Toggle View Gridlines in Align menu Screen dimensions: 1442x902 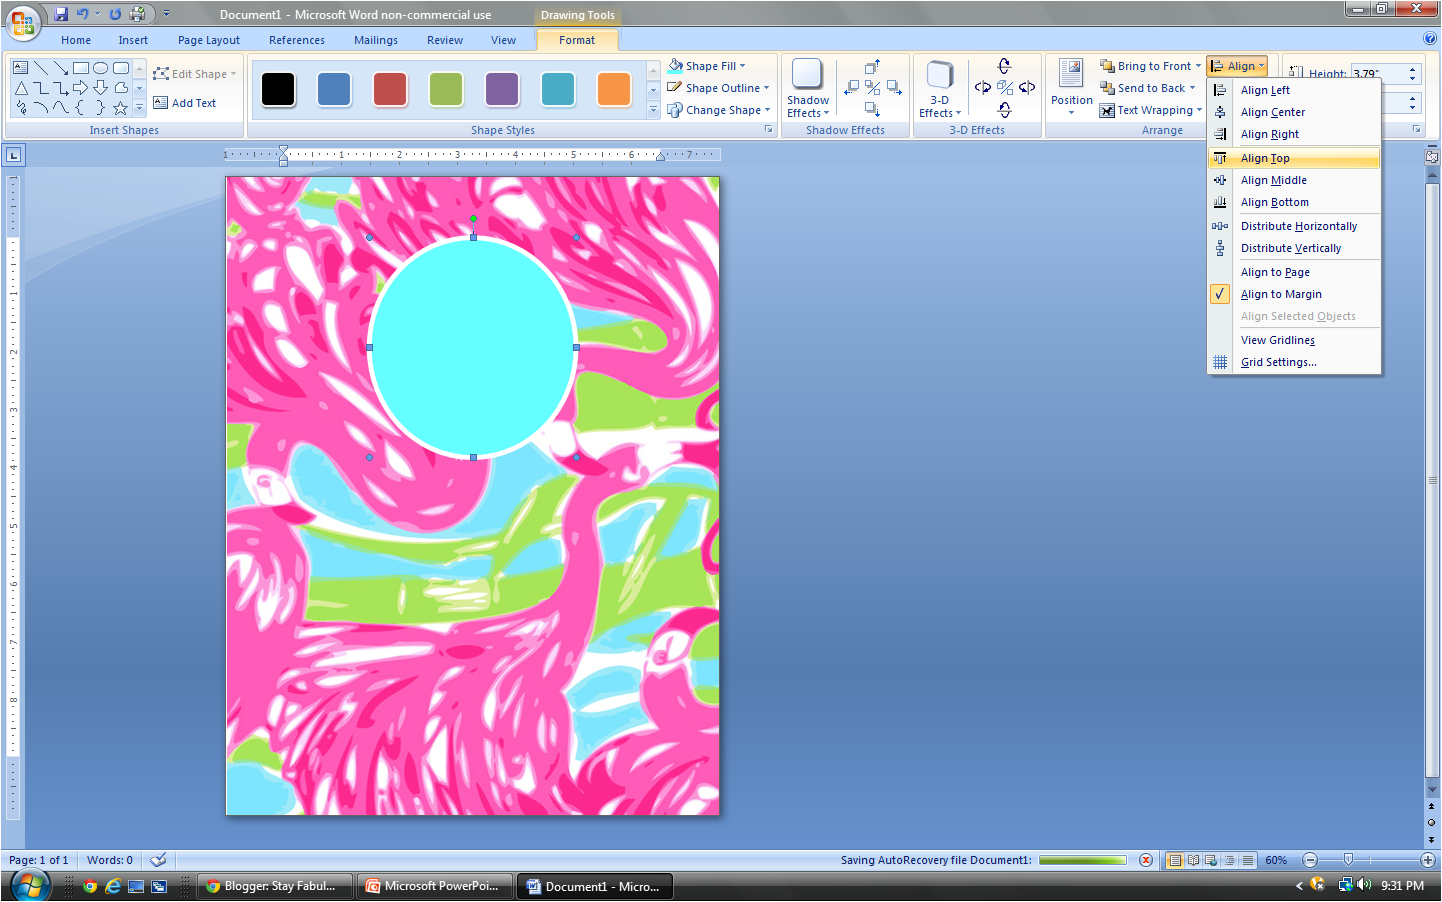[1294, 340]
